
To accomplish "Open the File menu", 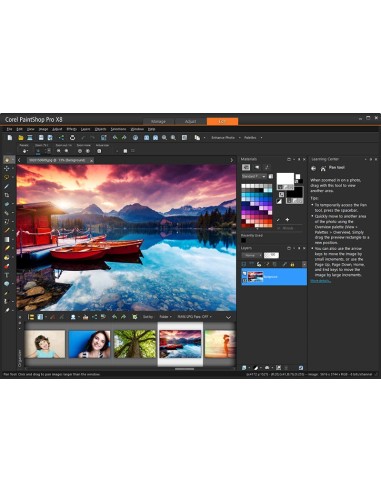I will coord(9,129).
